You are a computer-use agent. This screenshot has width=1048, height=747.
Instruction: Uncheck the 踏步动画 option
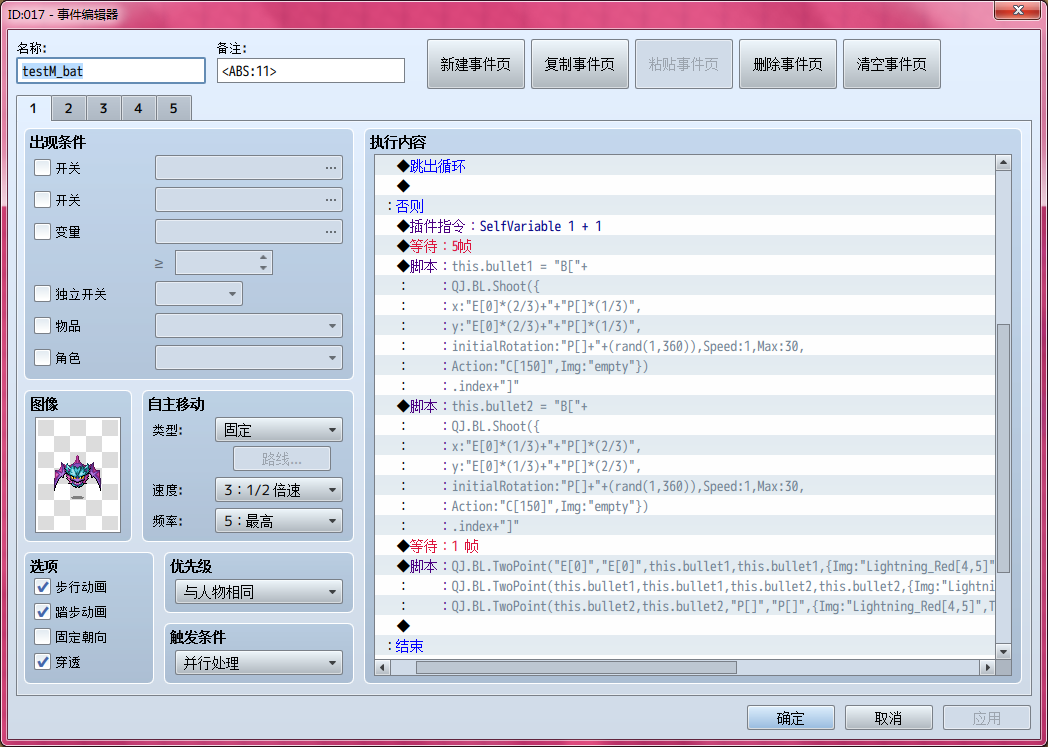(x=42, y=611)
